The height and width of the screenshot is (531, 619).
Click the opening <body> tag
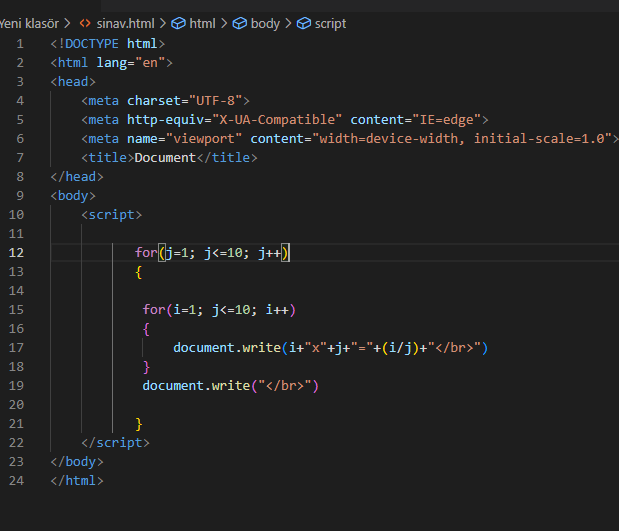(73, 196)
